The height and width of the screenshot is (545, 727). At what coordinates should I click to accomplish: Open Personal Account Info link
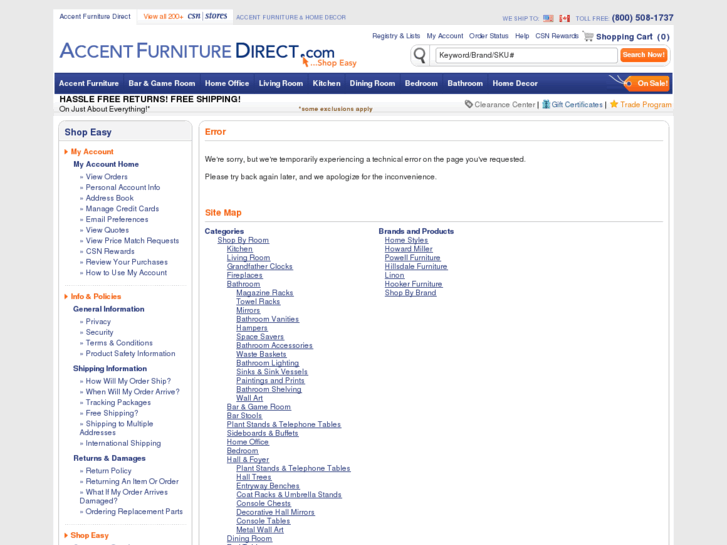[x=123, y=187]
